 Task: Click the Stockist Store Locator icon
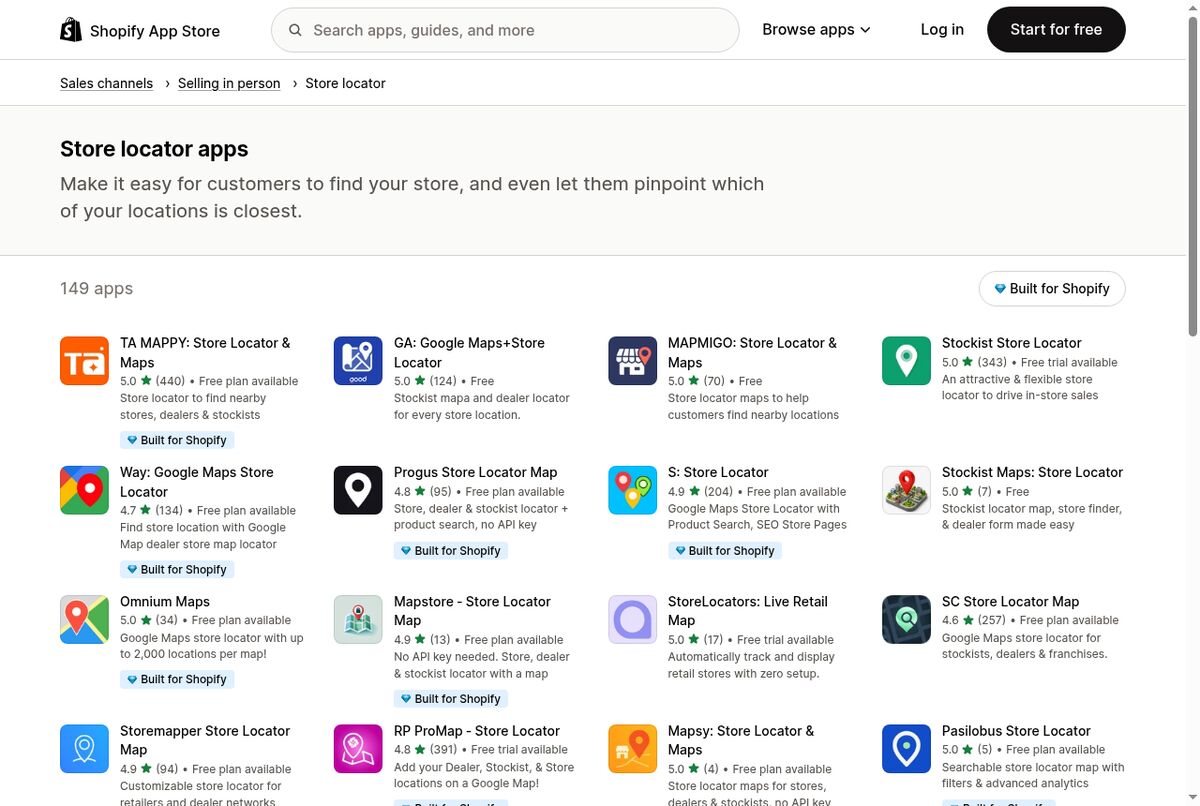(x=906, y=361)
